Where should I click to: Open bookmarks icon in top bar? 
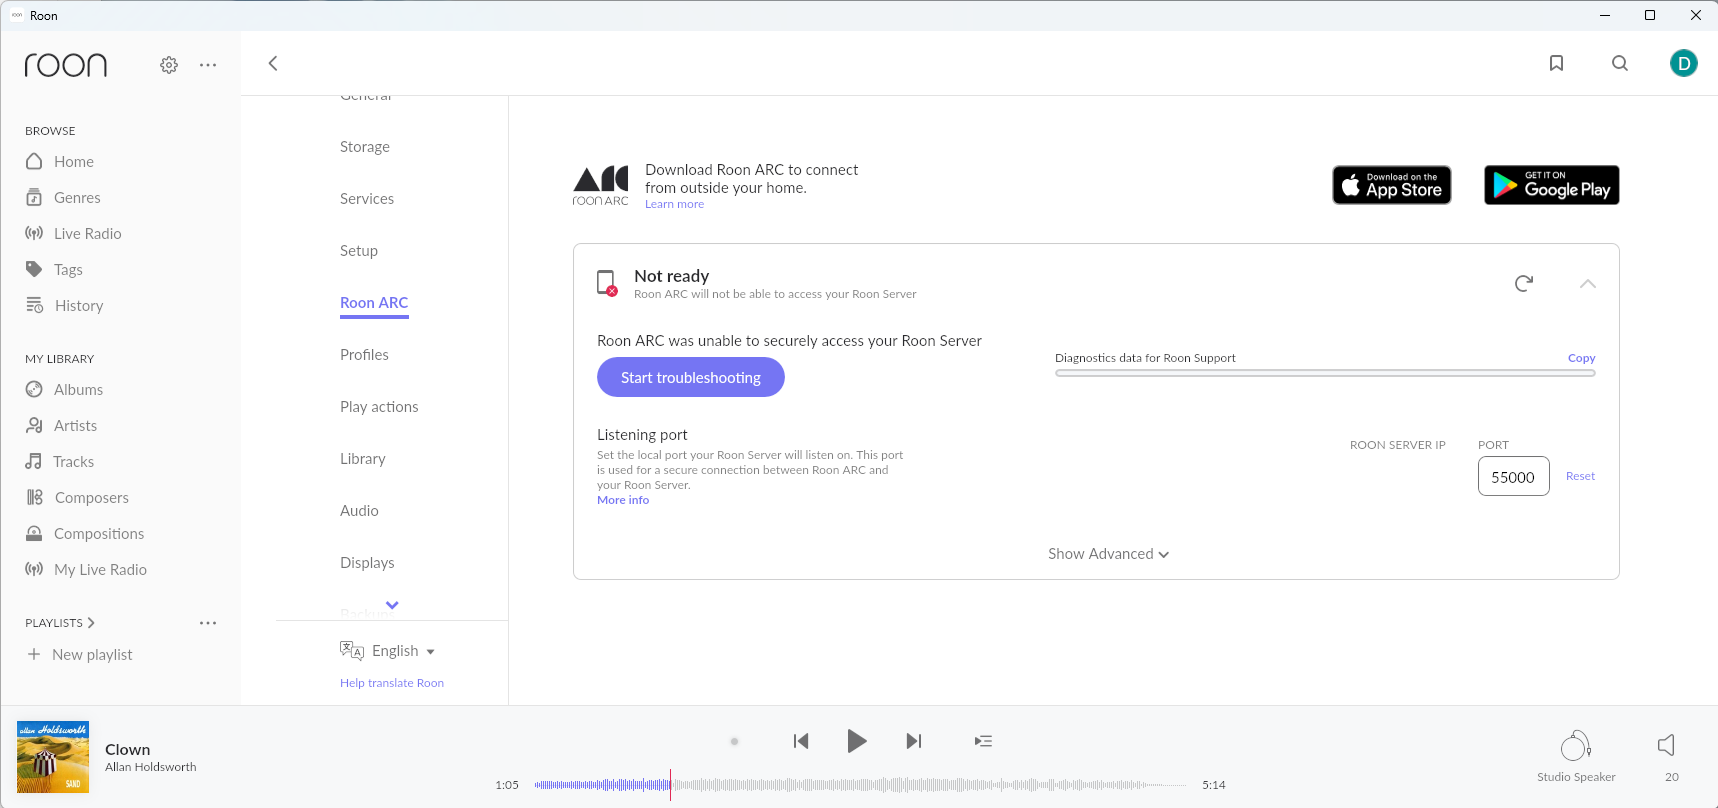pos(1556,63)
